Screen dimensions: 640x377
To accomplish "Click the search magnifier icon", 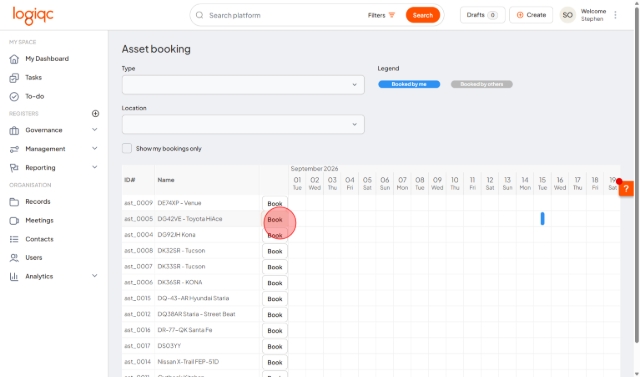I will [x=199, y=15].
